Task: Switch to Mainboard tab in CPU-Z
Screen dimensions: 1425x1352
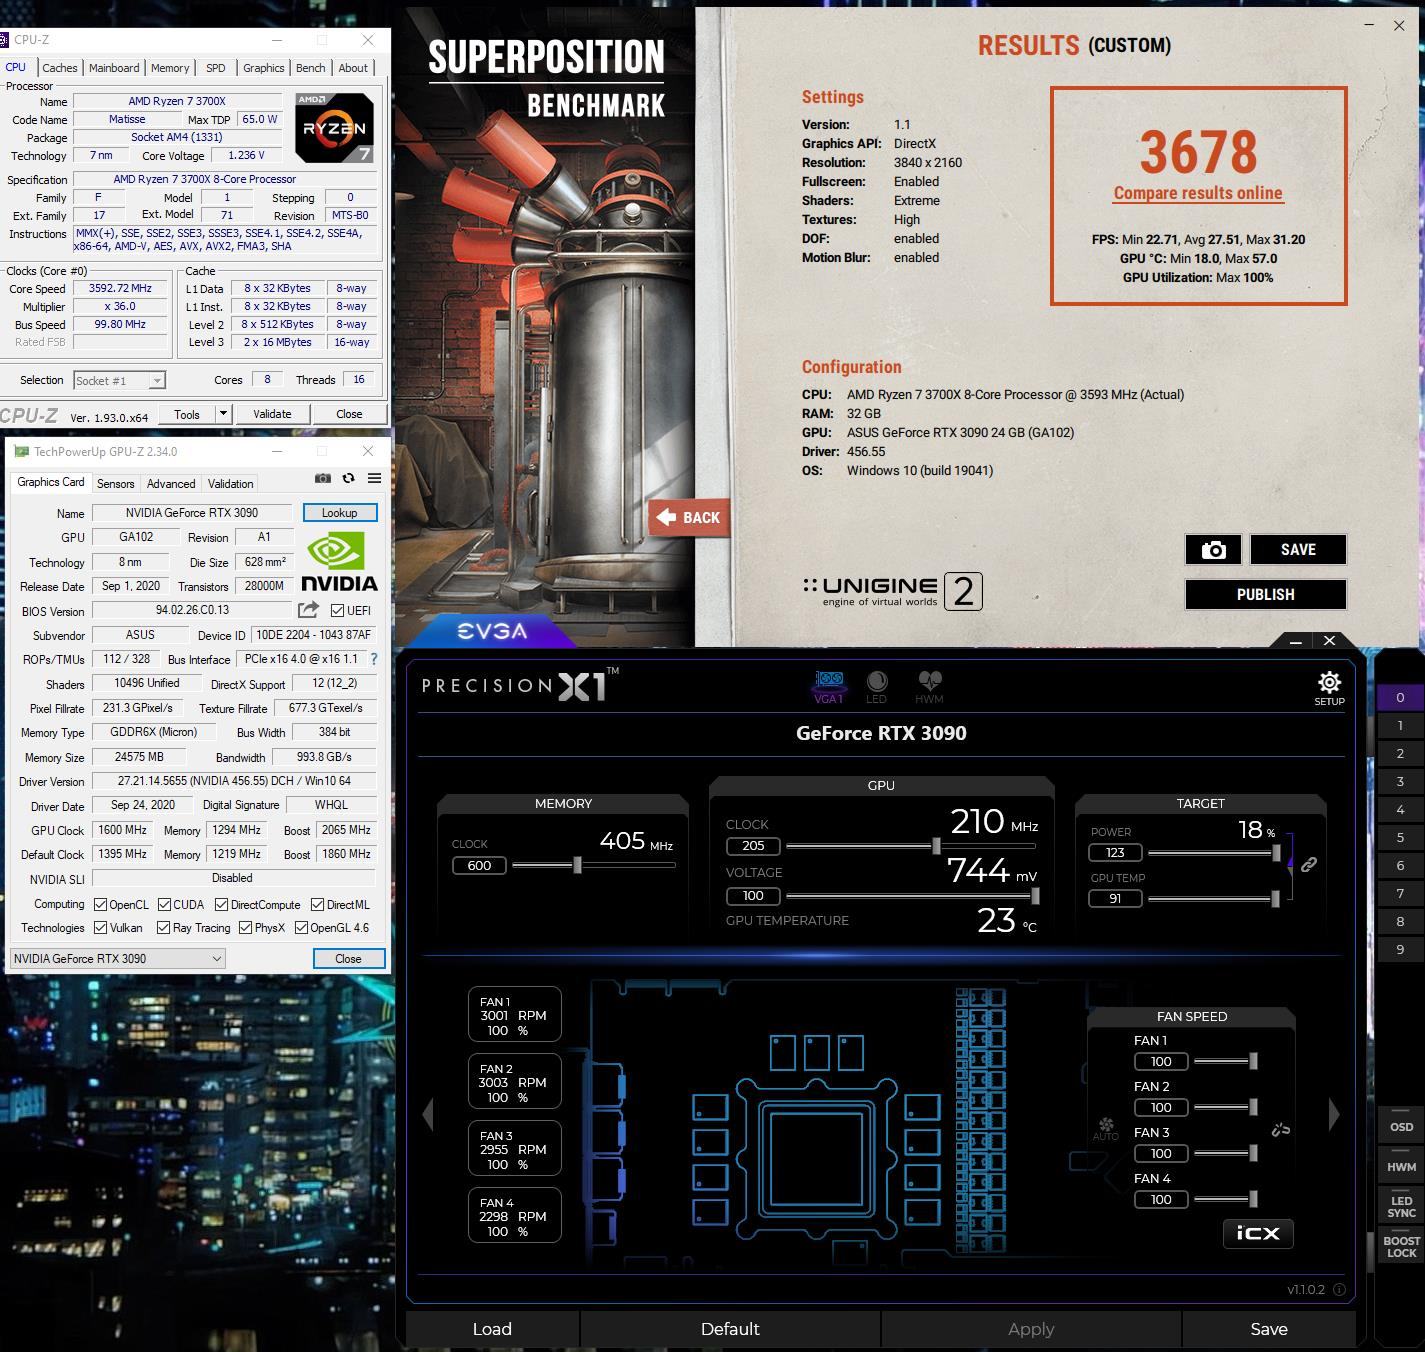Action: point(114,67)
